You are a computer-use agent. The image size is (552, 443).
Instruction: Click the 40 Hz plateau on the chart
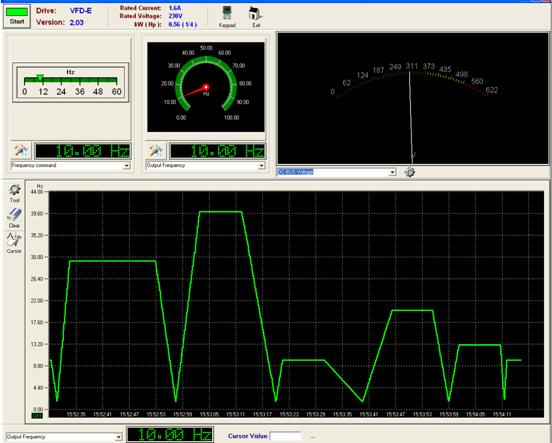tap(220, 212)
